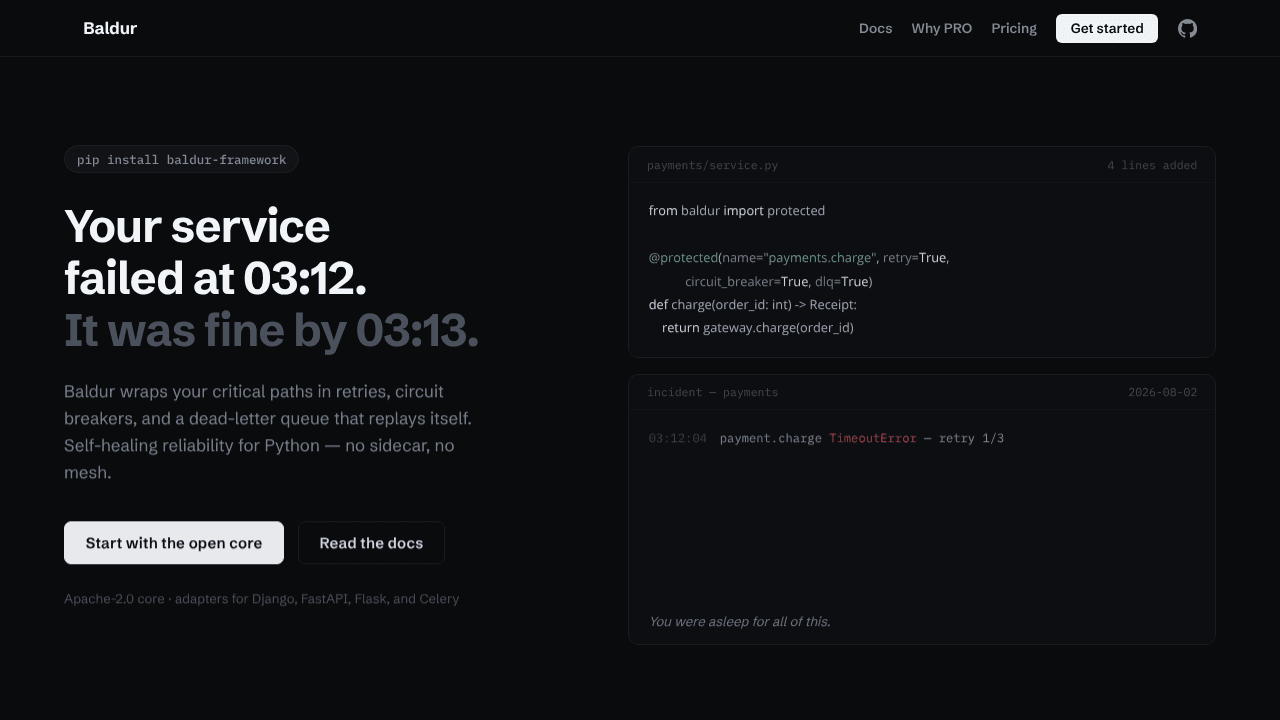Click the Apache-2.0 core adapters note

261,599
